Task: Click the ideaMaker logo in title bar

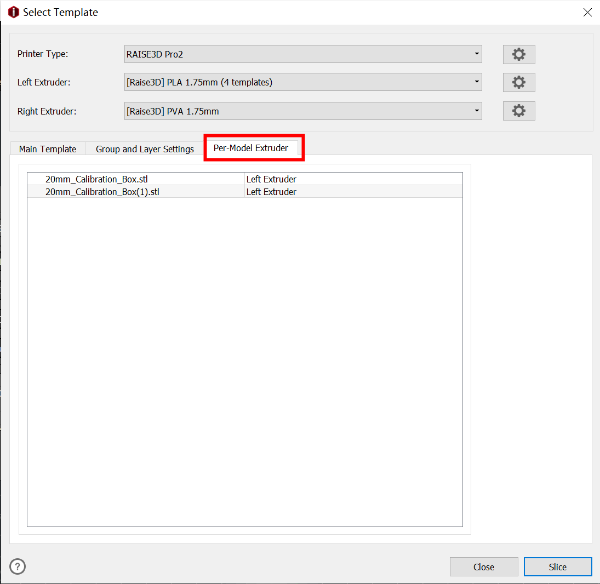Action: click(12, 12)
